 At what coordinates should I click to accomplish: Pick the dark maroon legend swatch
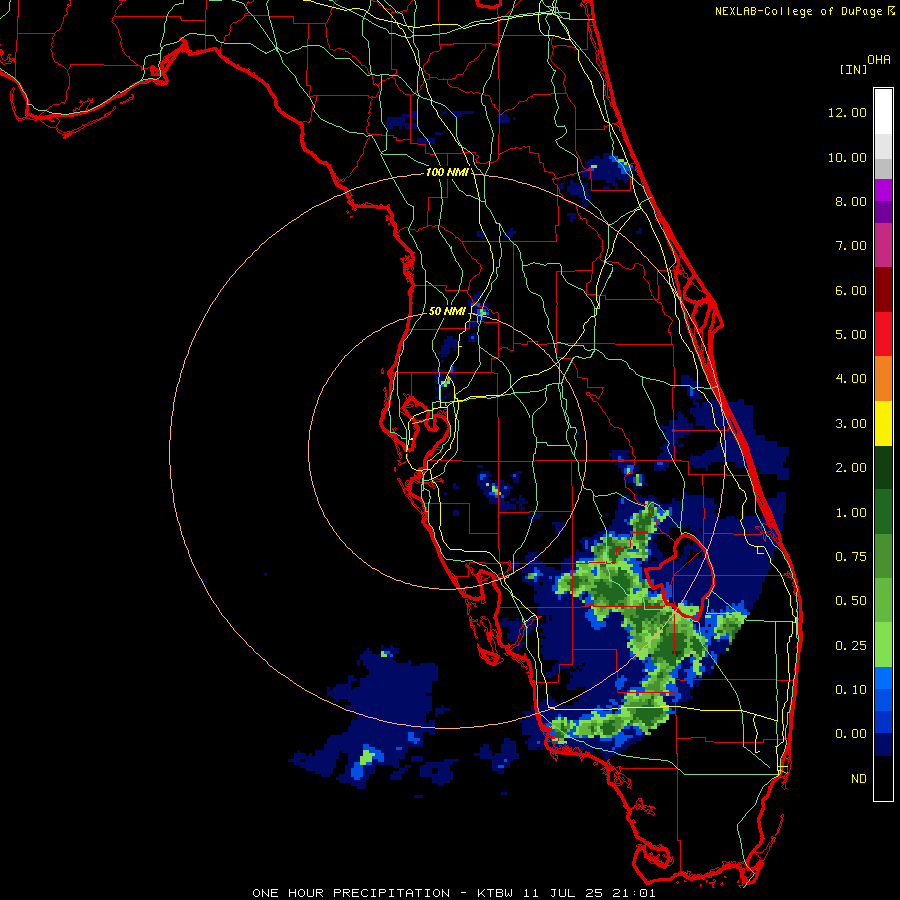tap(883, 290)
